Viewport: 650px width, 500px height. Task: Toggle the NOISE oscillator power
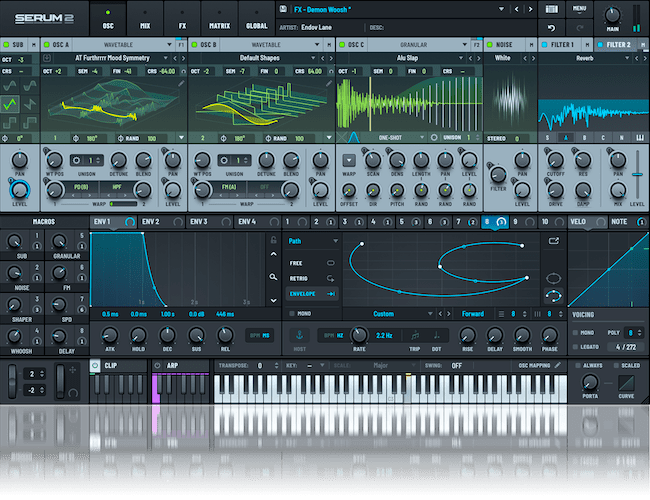point(490,44)
